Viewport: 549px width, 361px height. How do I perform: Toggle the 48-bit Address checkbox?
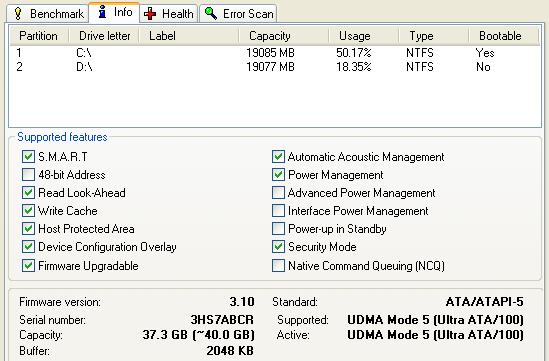click(28, 174)
